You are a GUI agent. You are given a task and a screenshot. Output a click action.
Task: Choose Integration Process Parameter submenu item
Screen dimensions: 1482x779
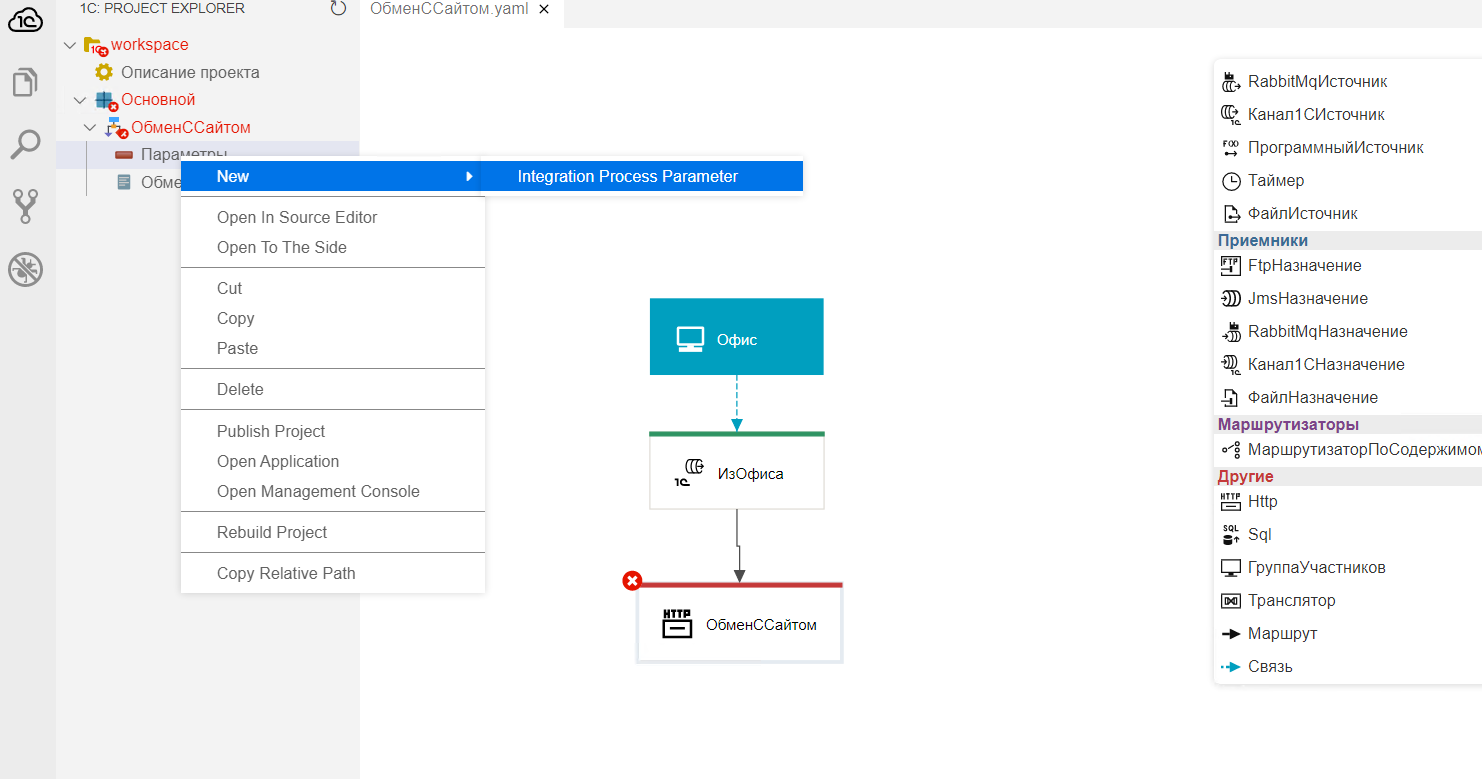(x=627, y=177)
